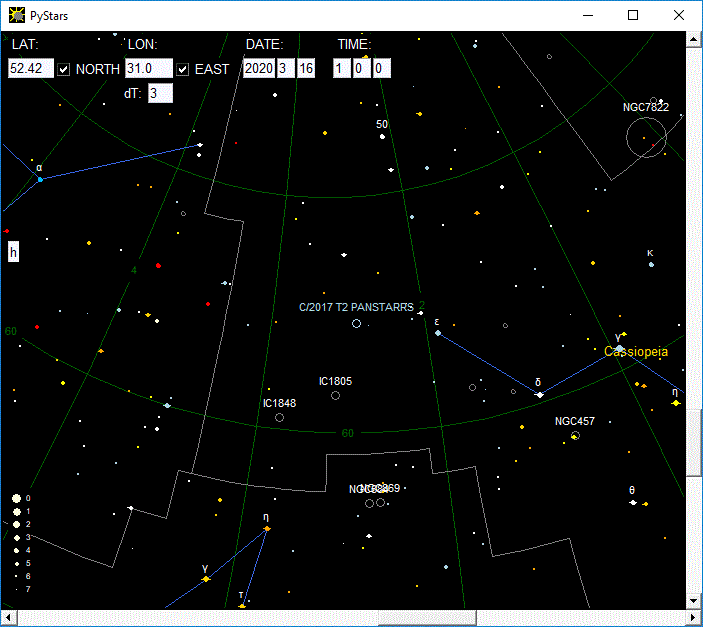
Task: Click the green 60 declination label at bottom
Action: (347, 433)
